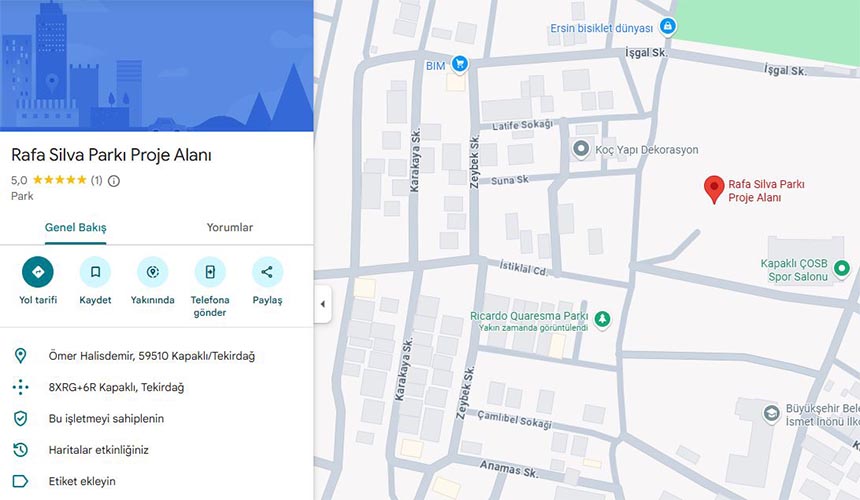Click Haritalar etkinliğiniz
860x500 pixels.
99,450
